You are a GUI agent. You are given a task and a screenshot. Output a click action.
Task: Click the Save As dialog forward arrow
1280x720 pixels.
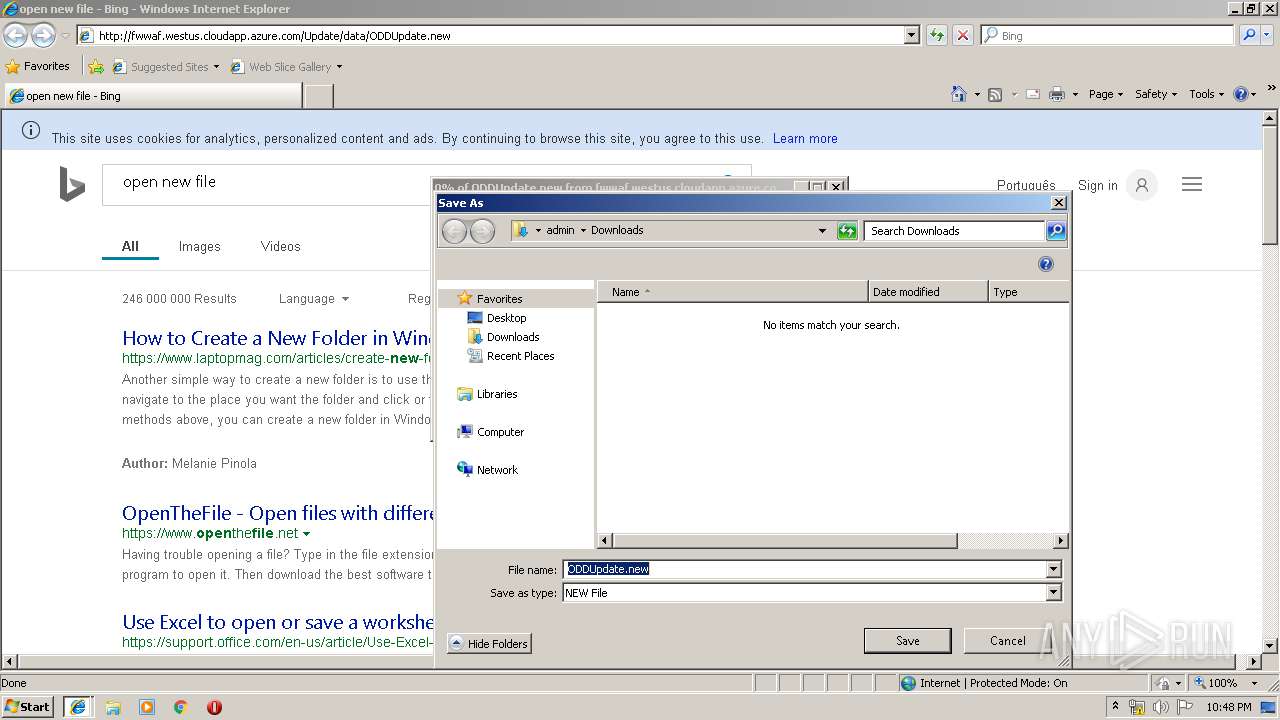tap(482, 231)
